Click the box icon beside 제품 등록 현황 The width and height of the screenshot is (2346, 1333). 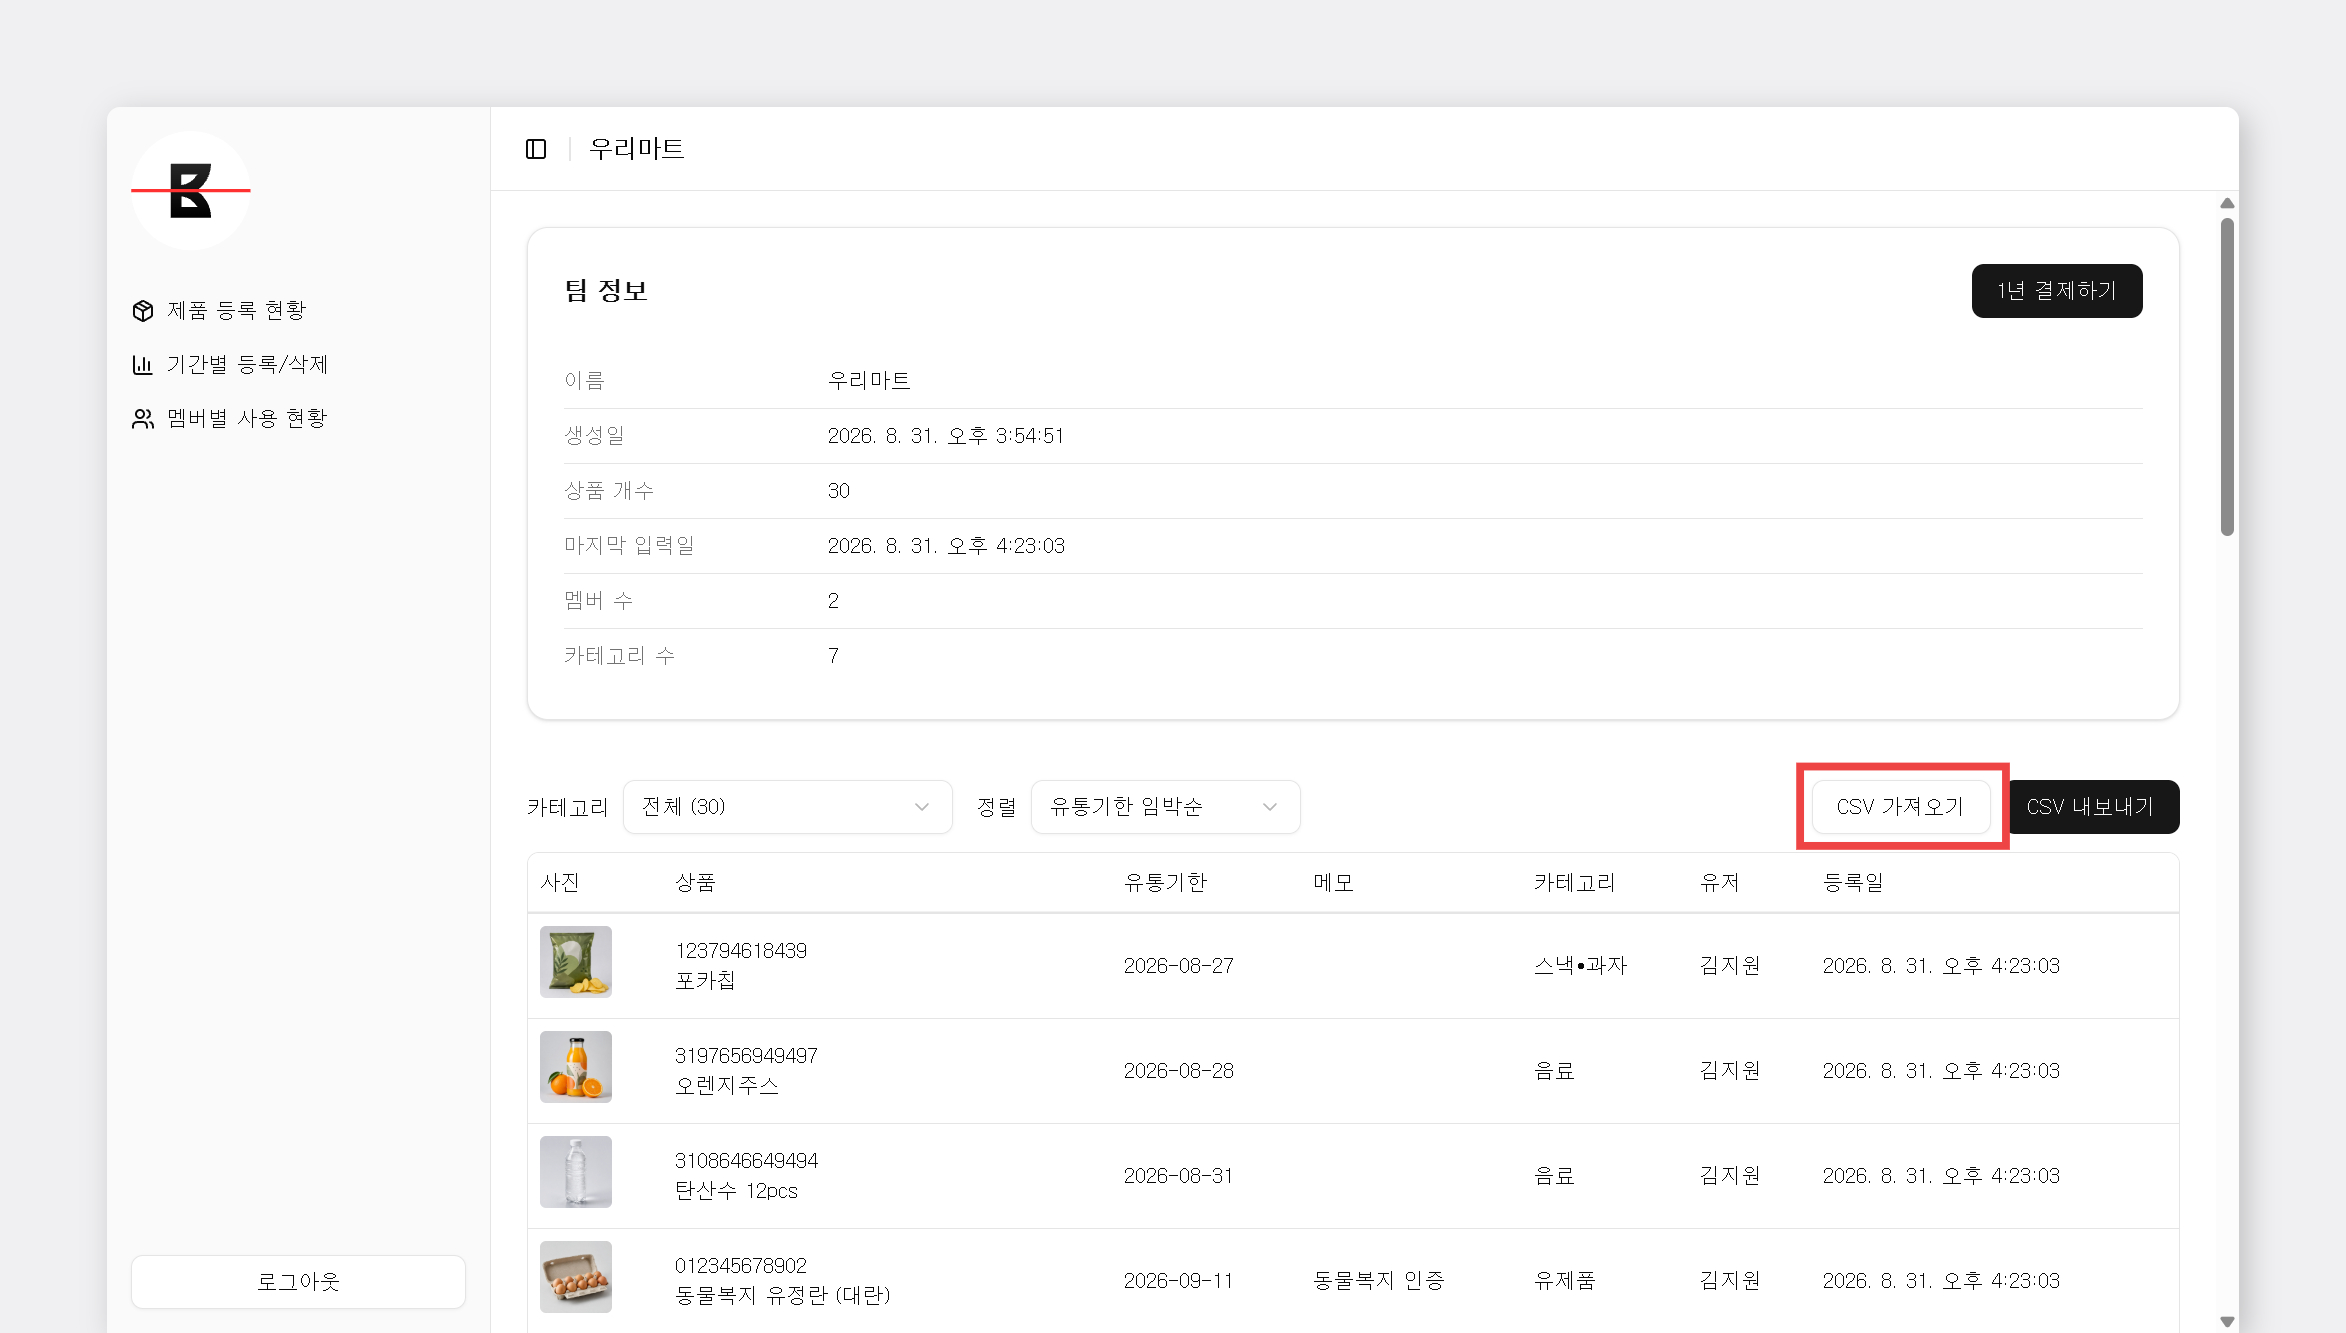pyautogui.click(x=143, y=311)
